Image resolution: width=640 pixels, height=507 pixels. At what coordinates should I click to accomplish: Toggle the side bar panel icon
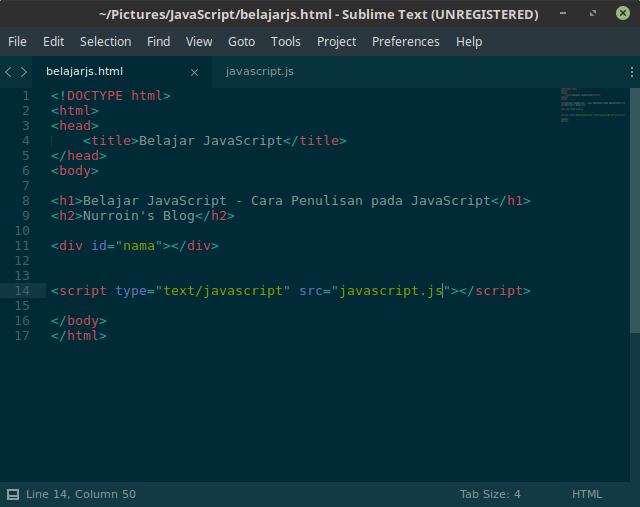pos(13,494)
